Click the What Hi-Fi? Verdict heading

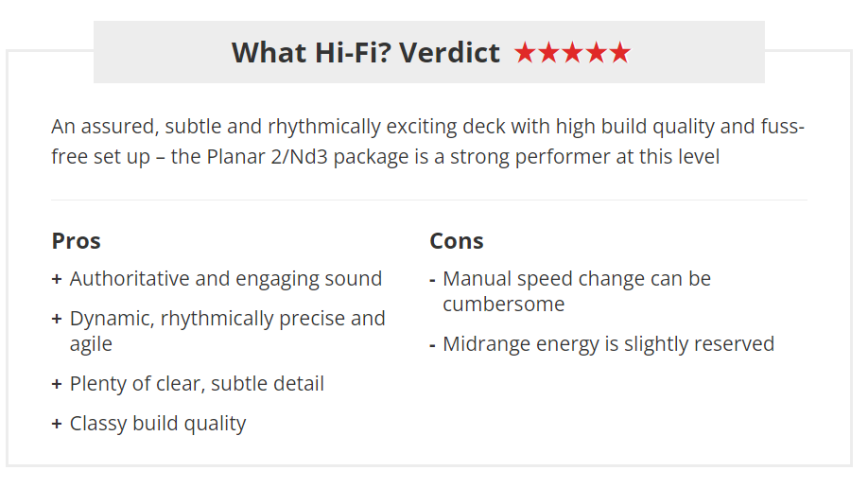click(365, 53)
